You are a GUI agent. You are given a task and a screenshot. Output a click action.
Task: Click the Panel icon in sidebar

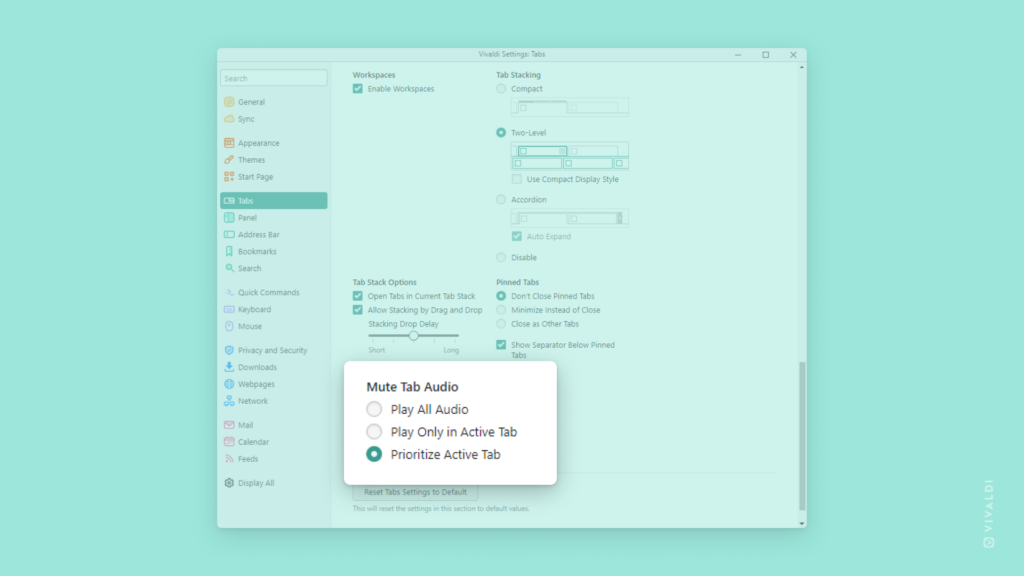[x=229, y=217]
